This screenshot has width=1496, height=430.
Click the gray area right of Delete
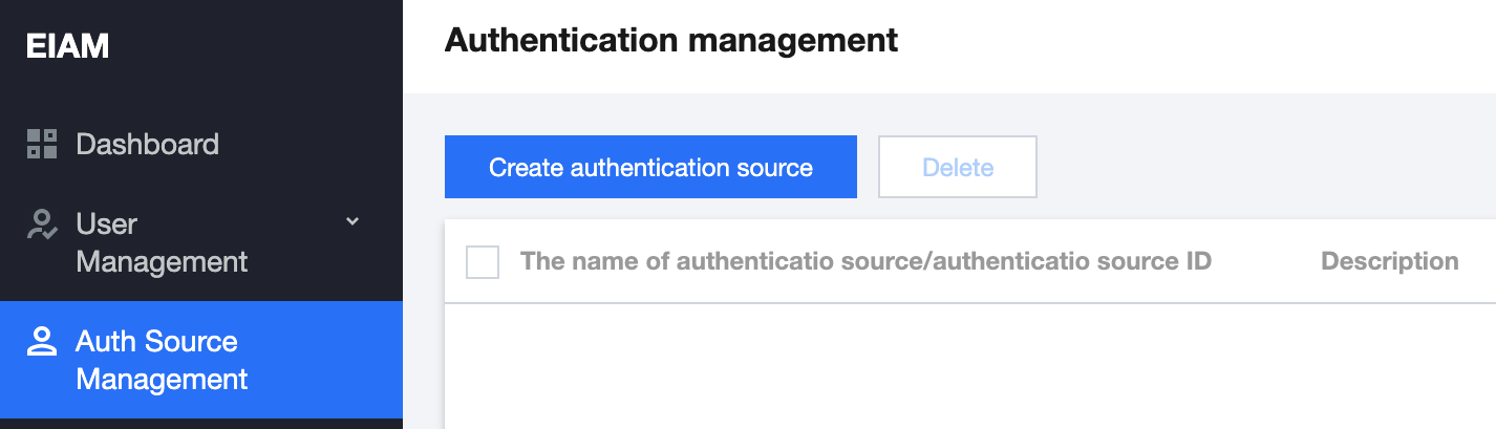(x=1266, y=167)
